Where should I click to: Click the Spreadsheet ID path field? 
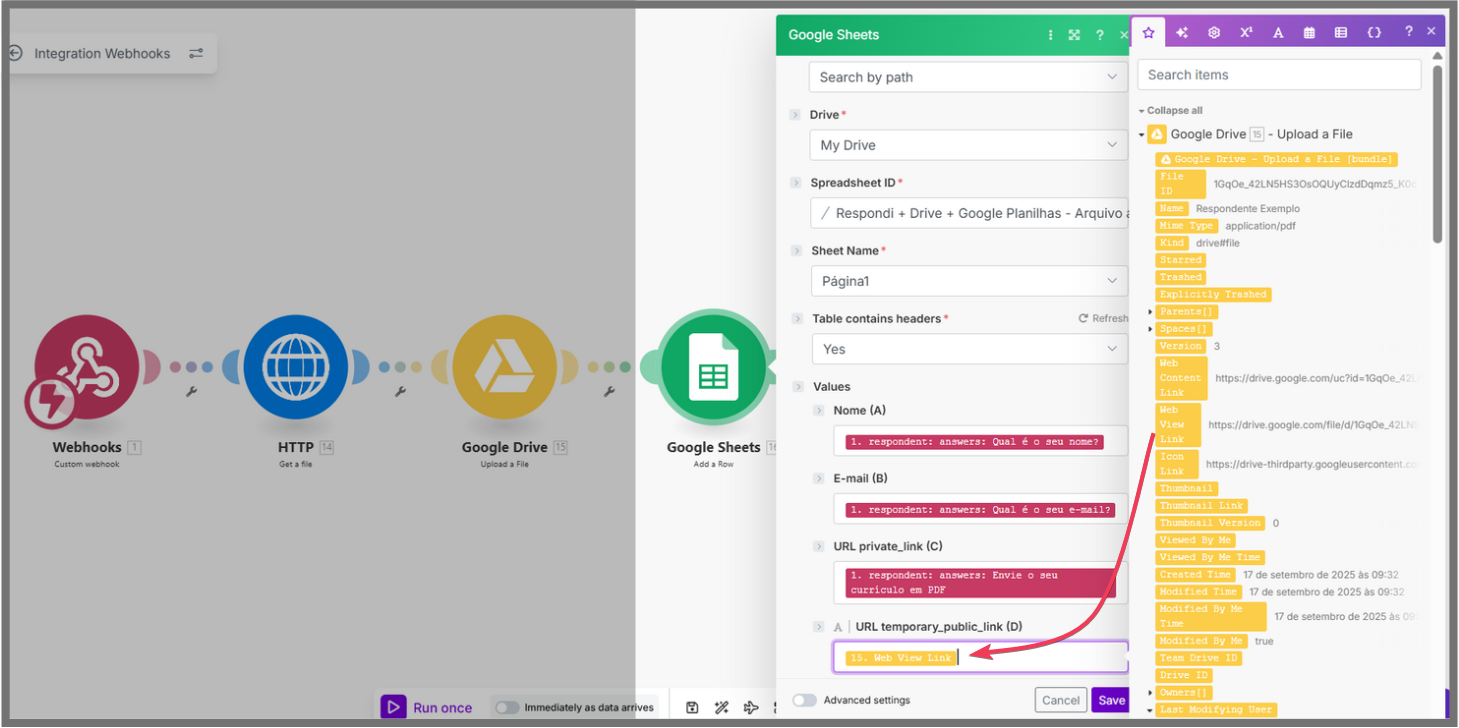pyautogui.click(x=968, y=213)
